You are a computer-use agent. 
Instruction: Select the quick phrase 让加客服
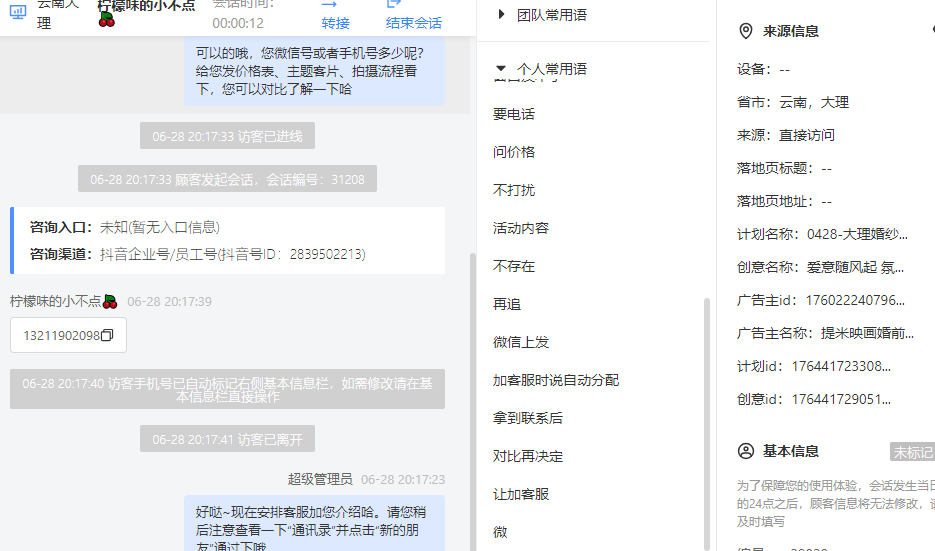point(521,494)
